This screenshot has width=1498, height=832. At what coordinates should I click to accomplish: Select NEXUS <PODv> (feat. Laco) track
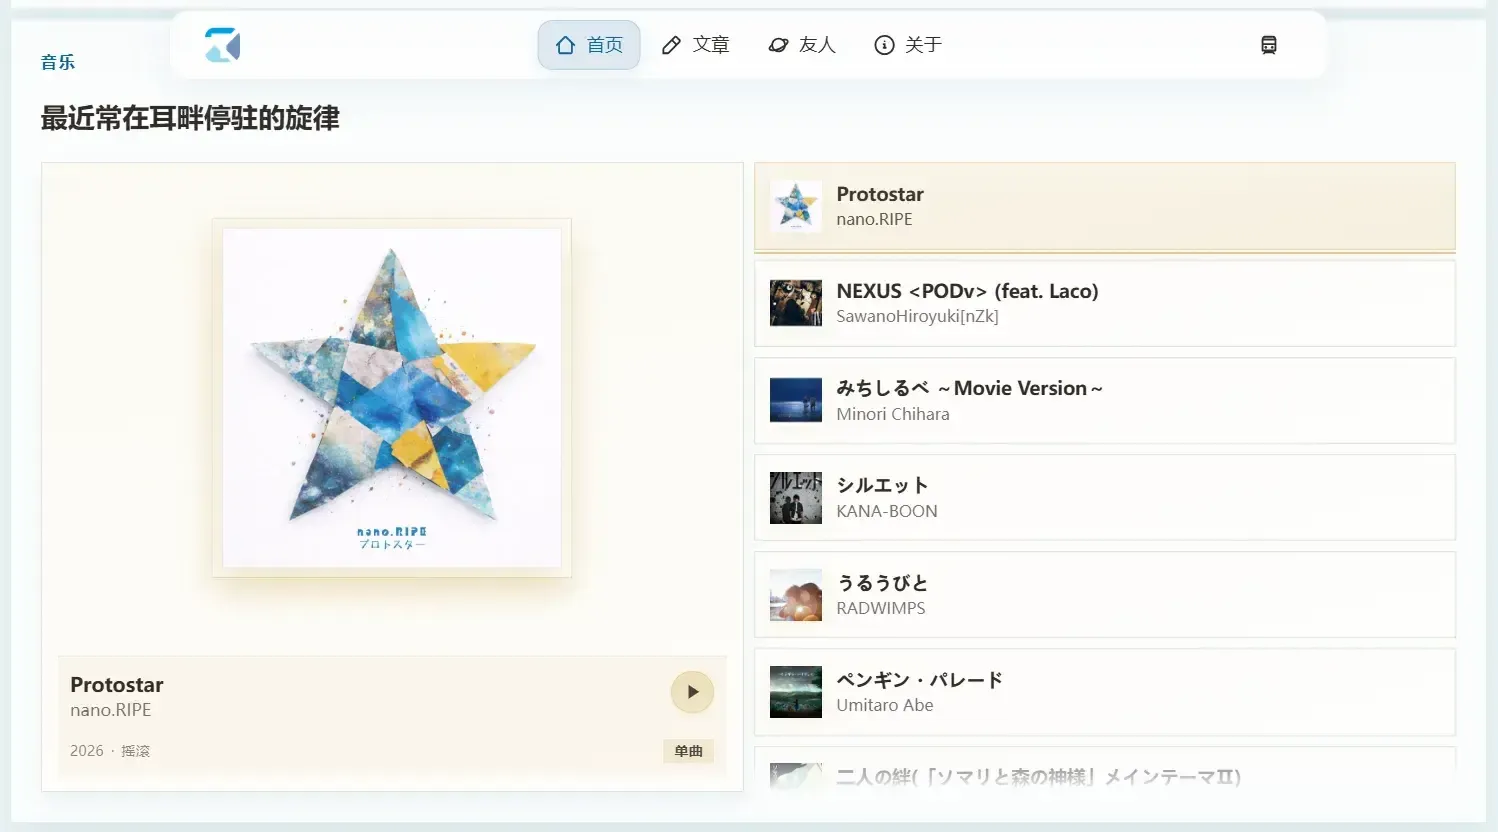[1105, 303]
